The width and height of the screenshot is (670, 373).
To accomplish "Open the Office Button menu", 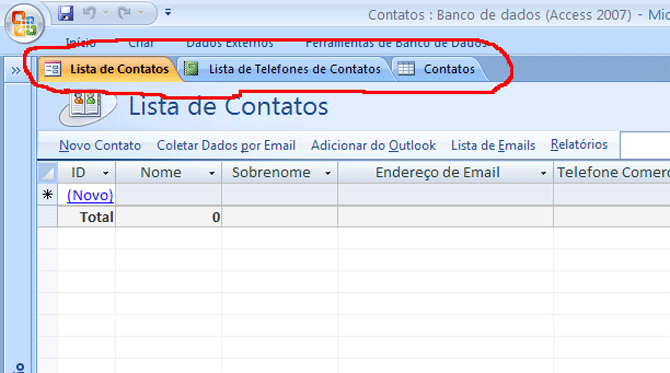I will point(24,23).
